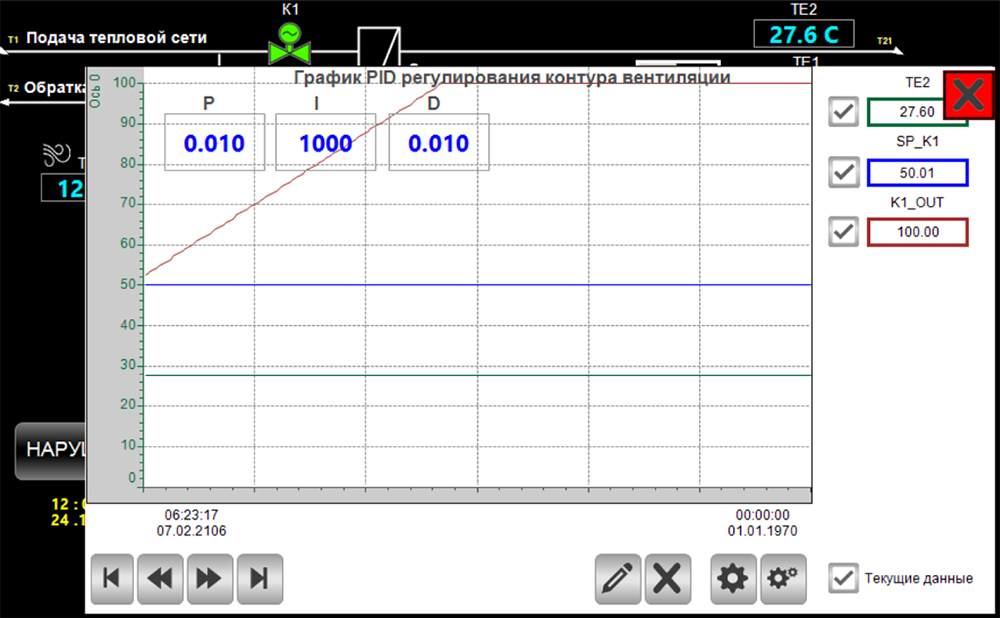Screen dimensions: 1000x618
Task: Edit the D coefficient value field
Action: (438, 143)
